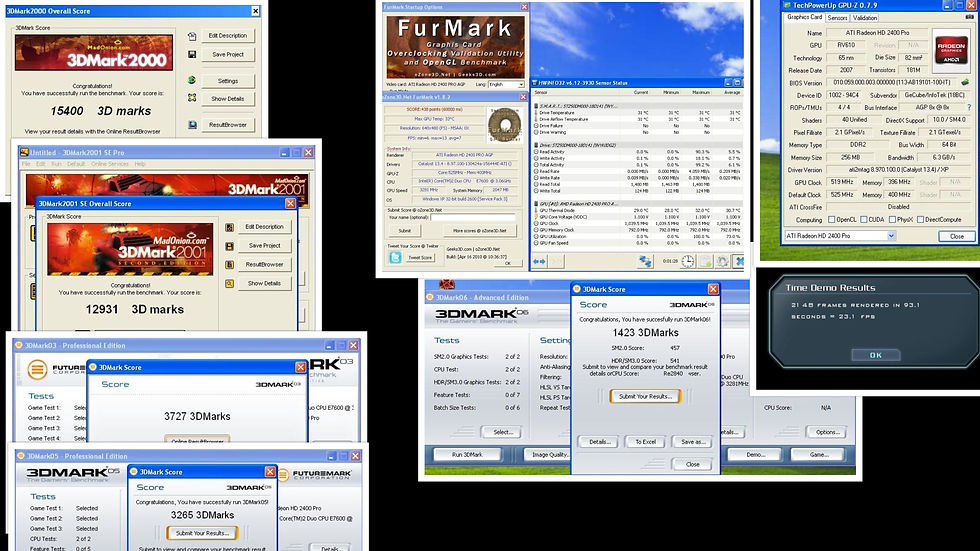Click Save Project icon in 3DMark2001 SE score
Image resolution: width=980 pixels, height=551 pixels.
tap(229, 246)
